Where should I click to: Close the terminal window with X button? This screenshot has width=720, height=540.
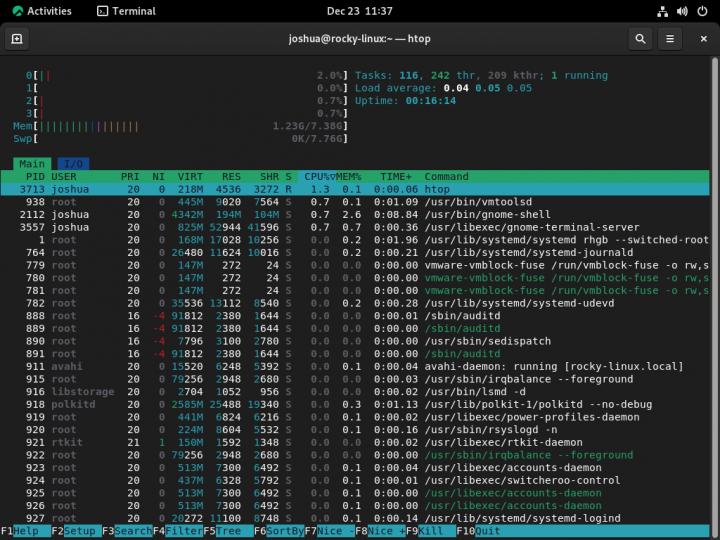click(702, 39)
